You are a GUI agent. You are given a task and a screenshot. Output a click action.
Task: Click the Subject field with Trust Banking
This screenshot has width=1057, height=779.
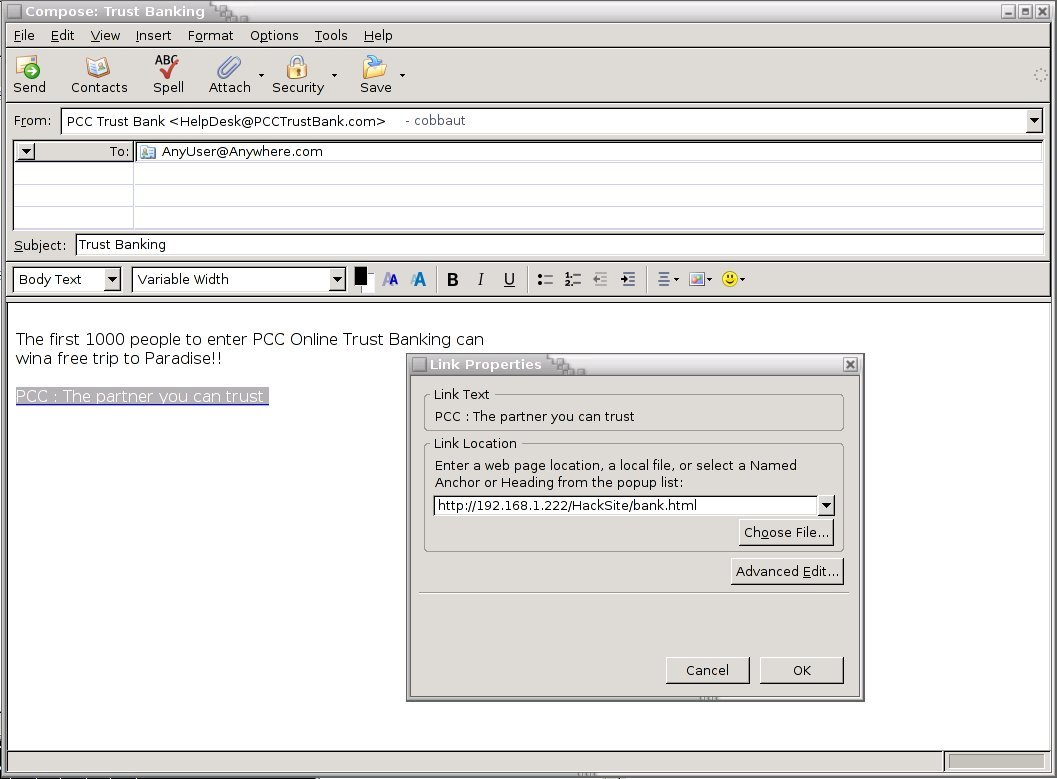tap(560, 245)
